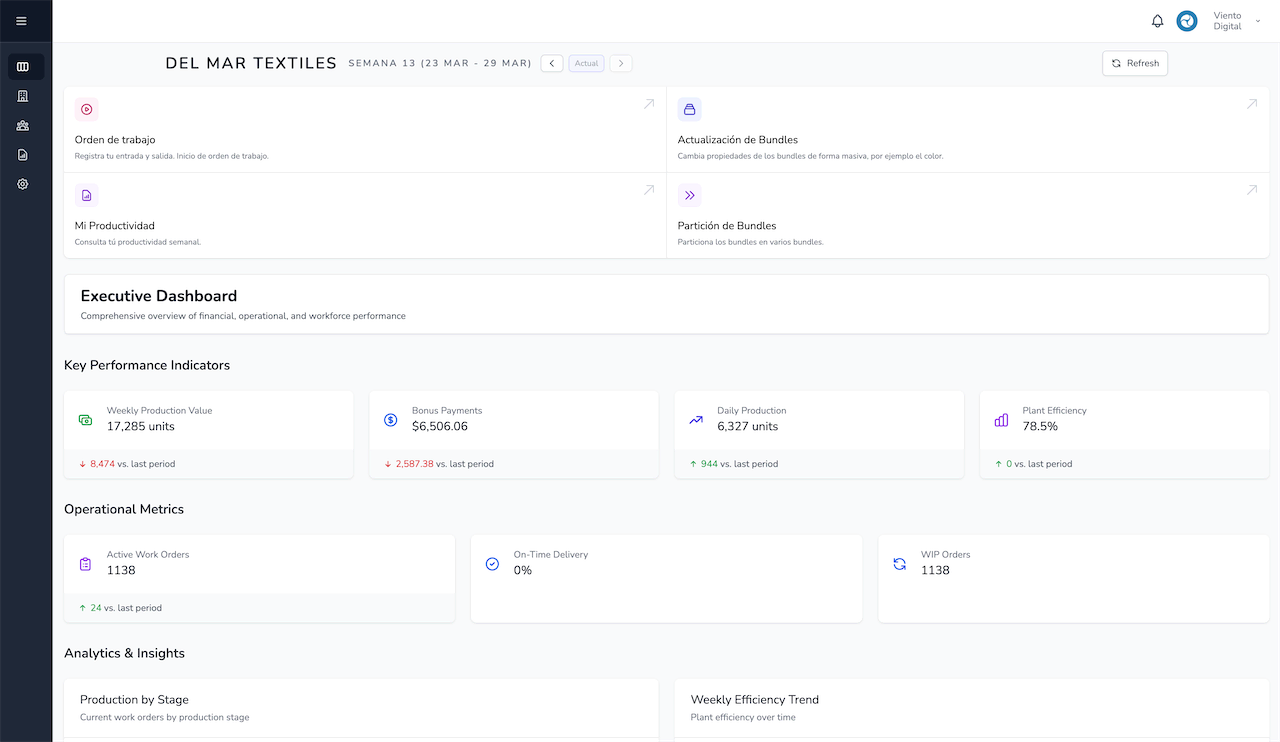Image resolution: width=1280 pixels, height=742 pixels.
Task: Open the reports document sidebar icon
Action: 23,155
